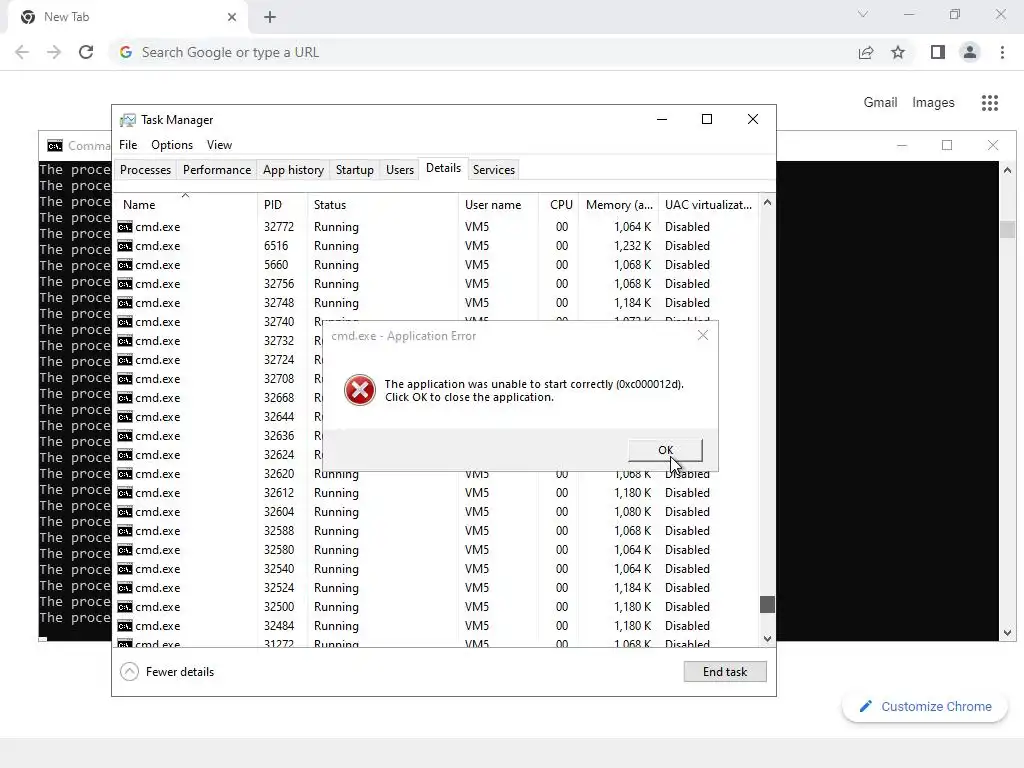Sort by the User name column header
Screen dimensions: 1024x768
click(x=498, y=204)
